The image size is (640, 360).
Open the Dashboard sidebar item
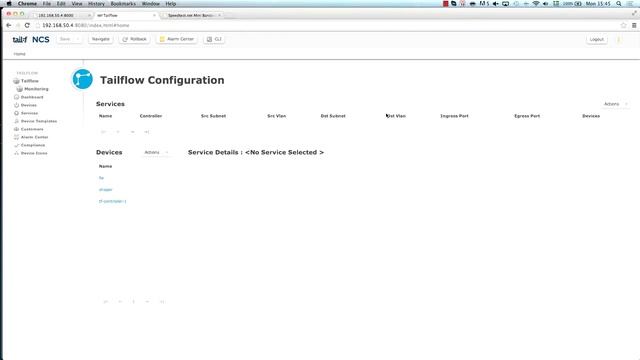tap(32, 97)
